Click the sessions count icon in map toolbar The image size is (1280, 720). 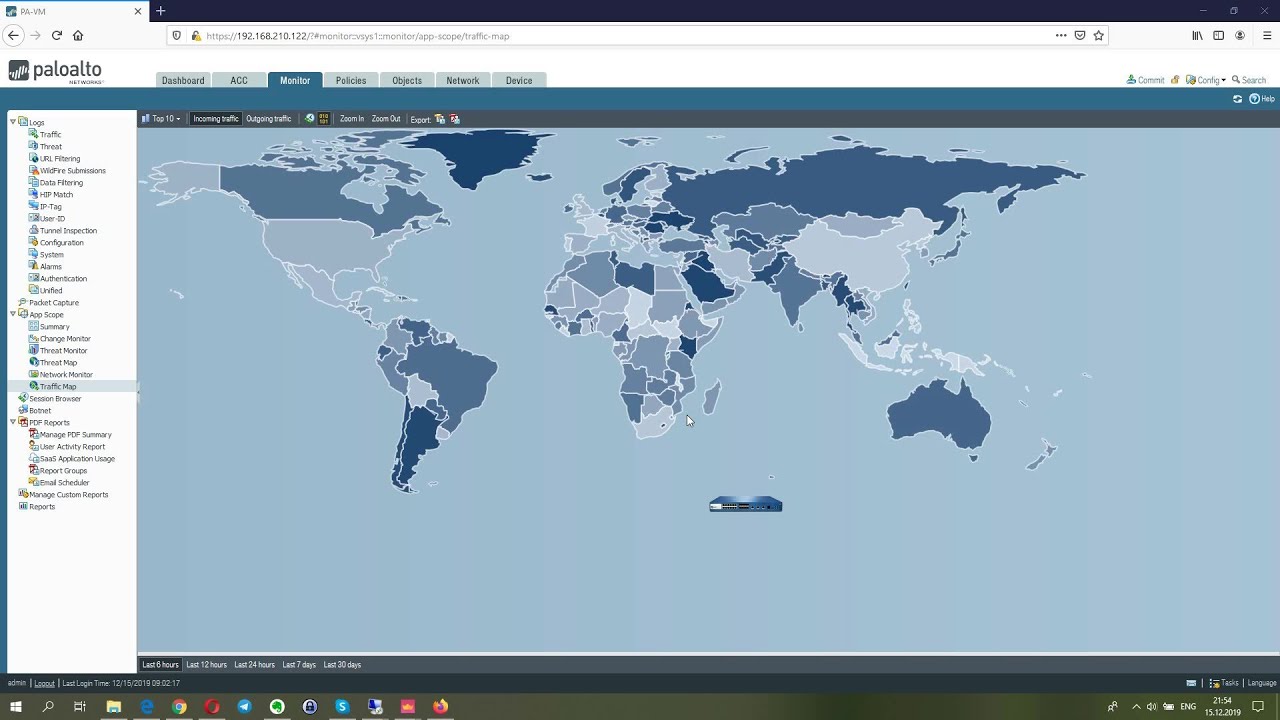[x=310, y=119]
